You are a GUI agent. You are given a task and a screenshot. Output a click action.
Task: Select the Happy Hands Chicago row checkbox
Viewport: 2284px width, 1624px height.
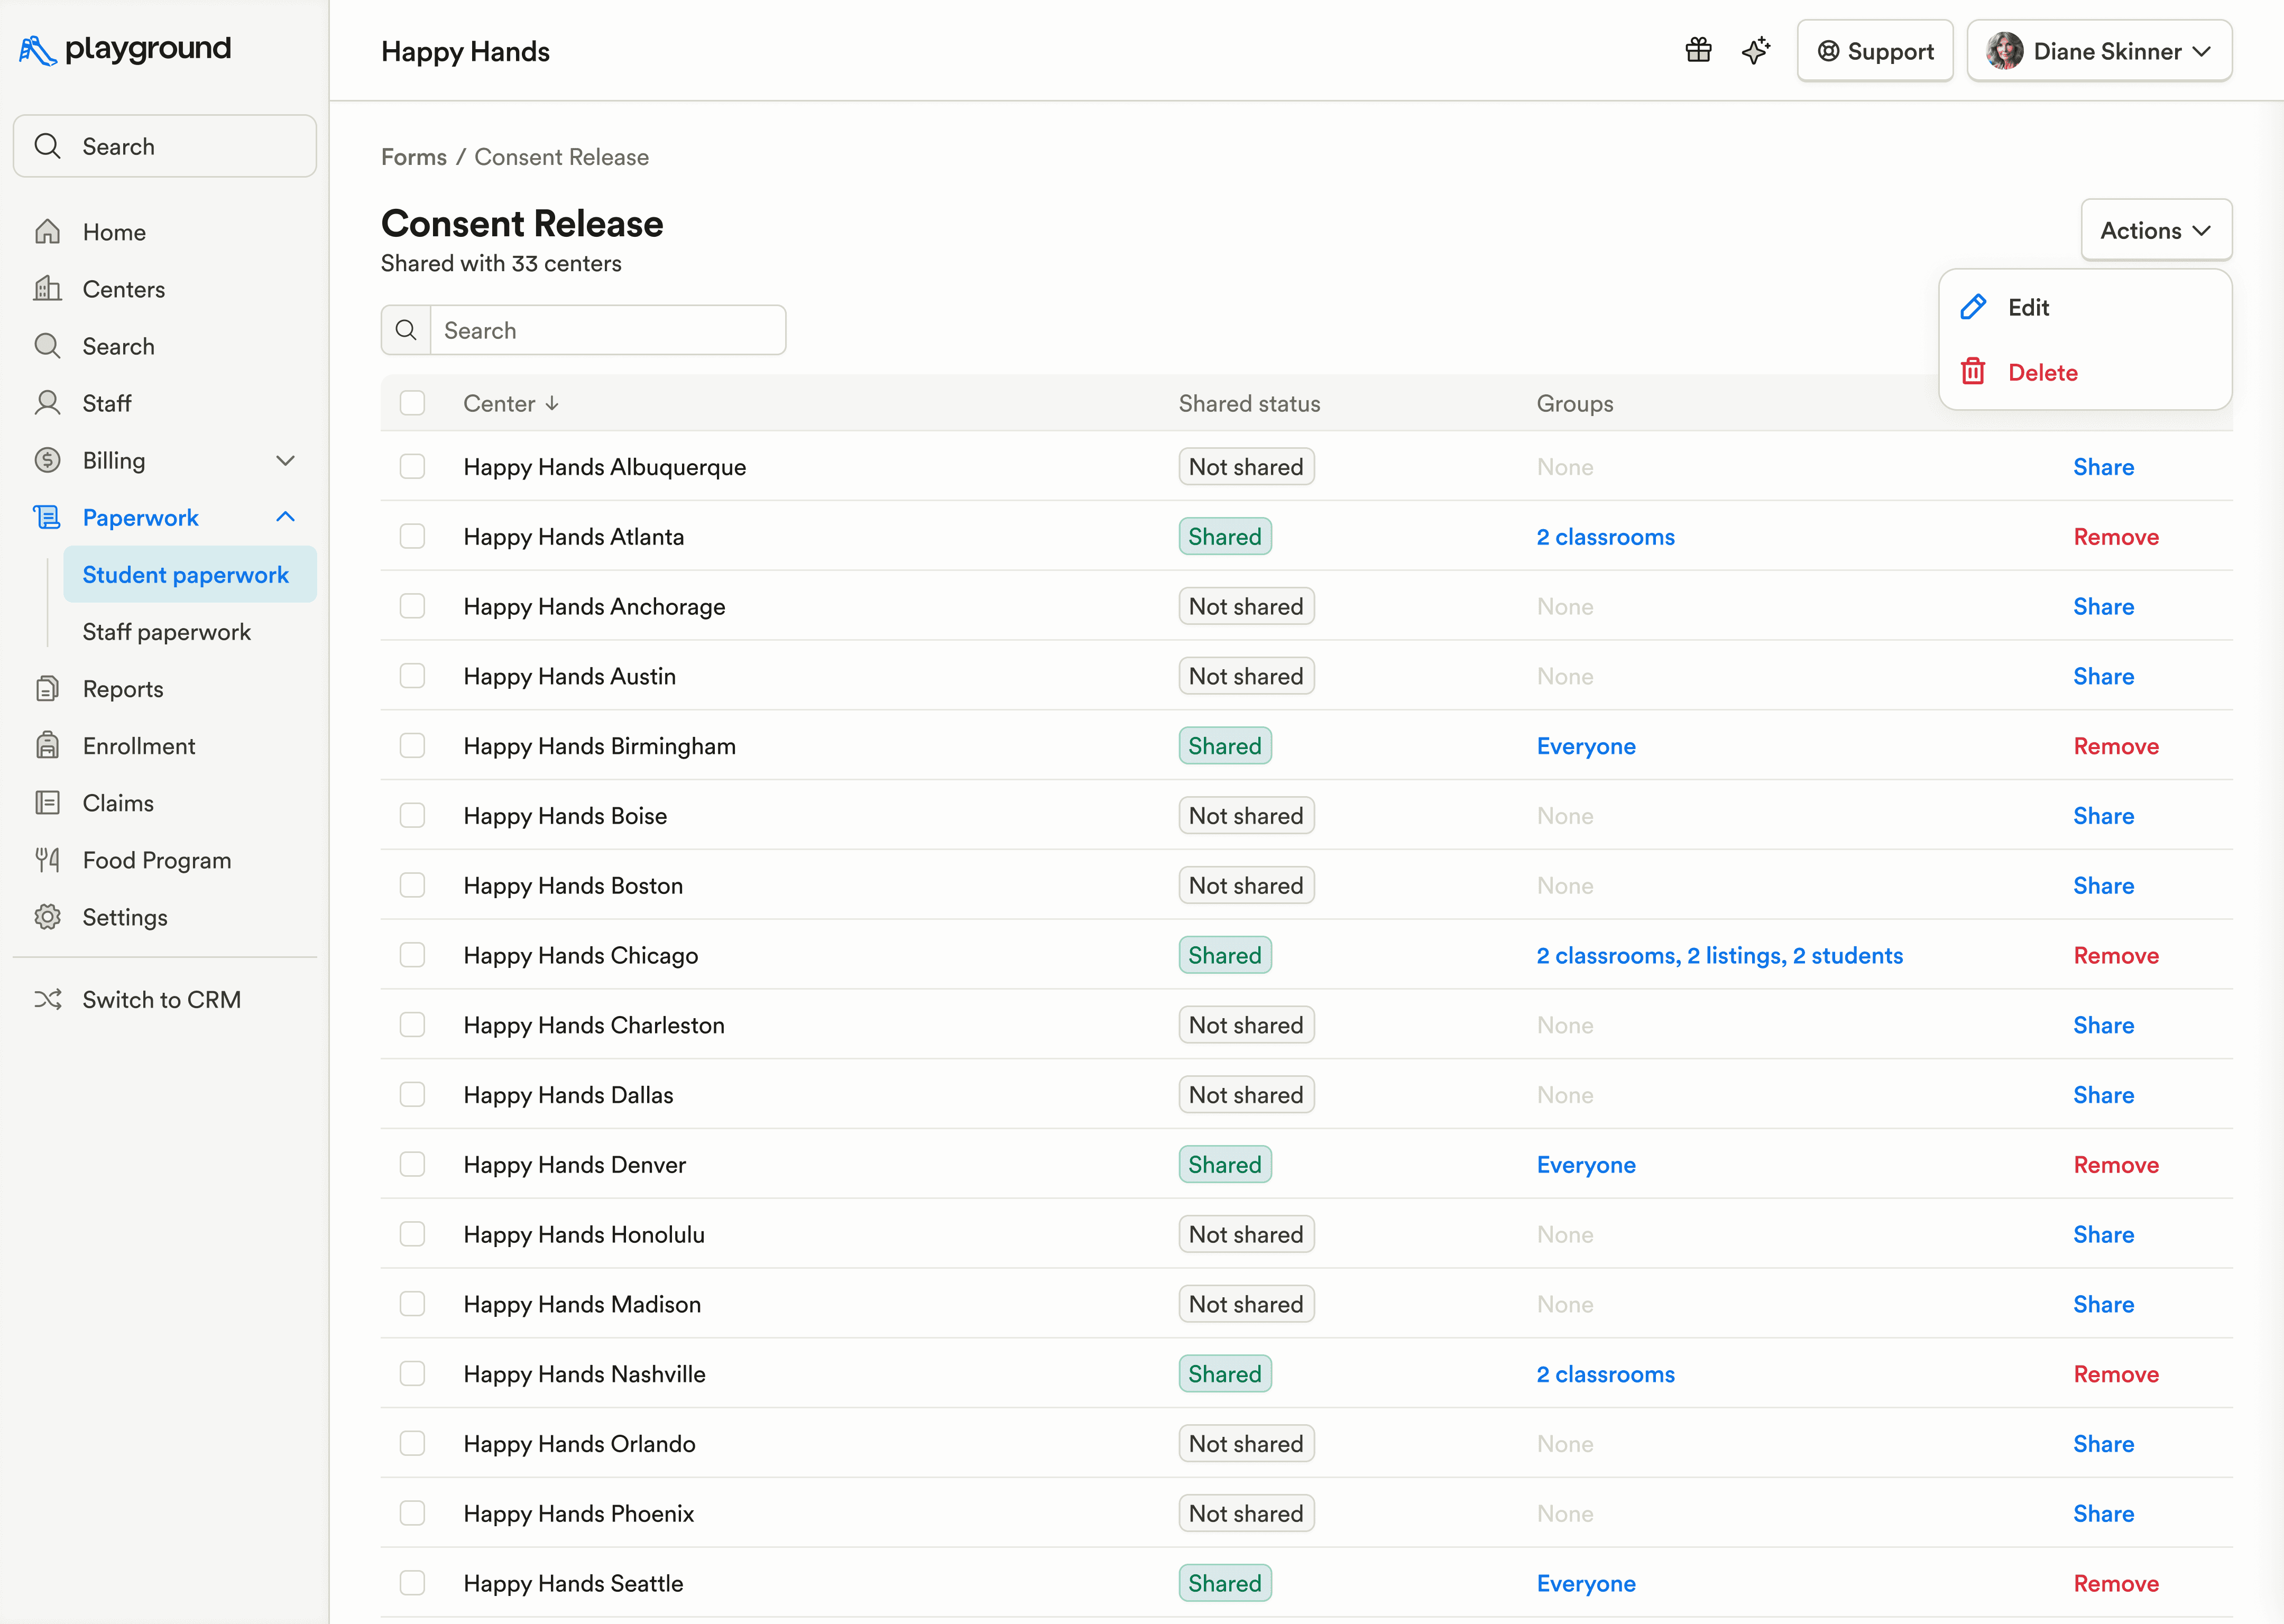[412, 955]
